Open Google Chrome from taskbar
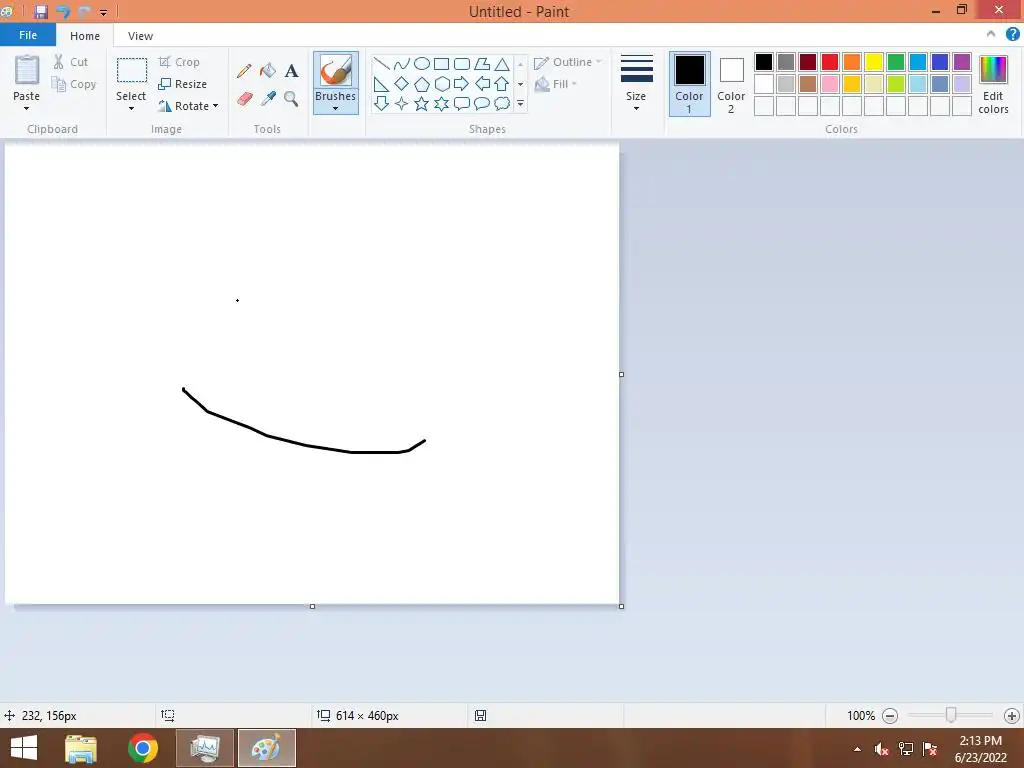Viewport: 1024px width, 768px height. click(143, 748)
